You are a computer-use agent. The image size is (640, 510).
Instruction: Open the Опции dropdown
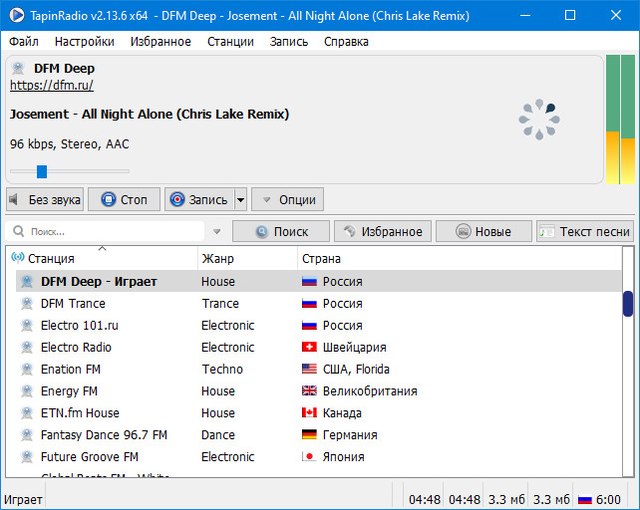[288, 199]
